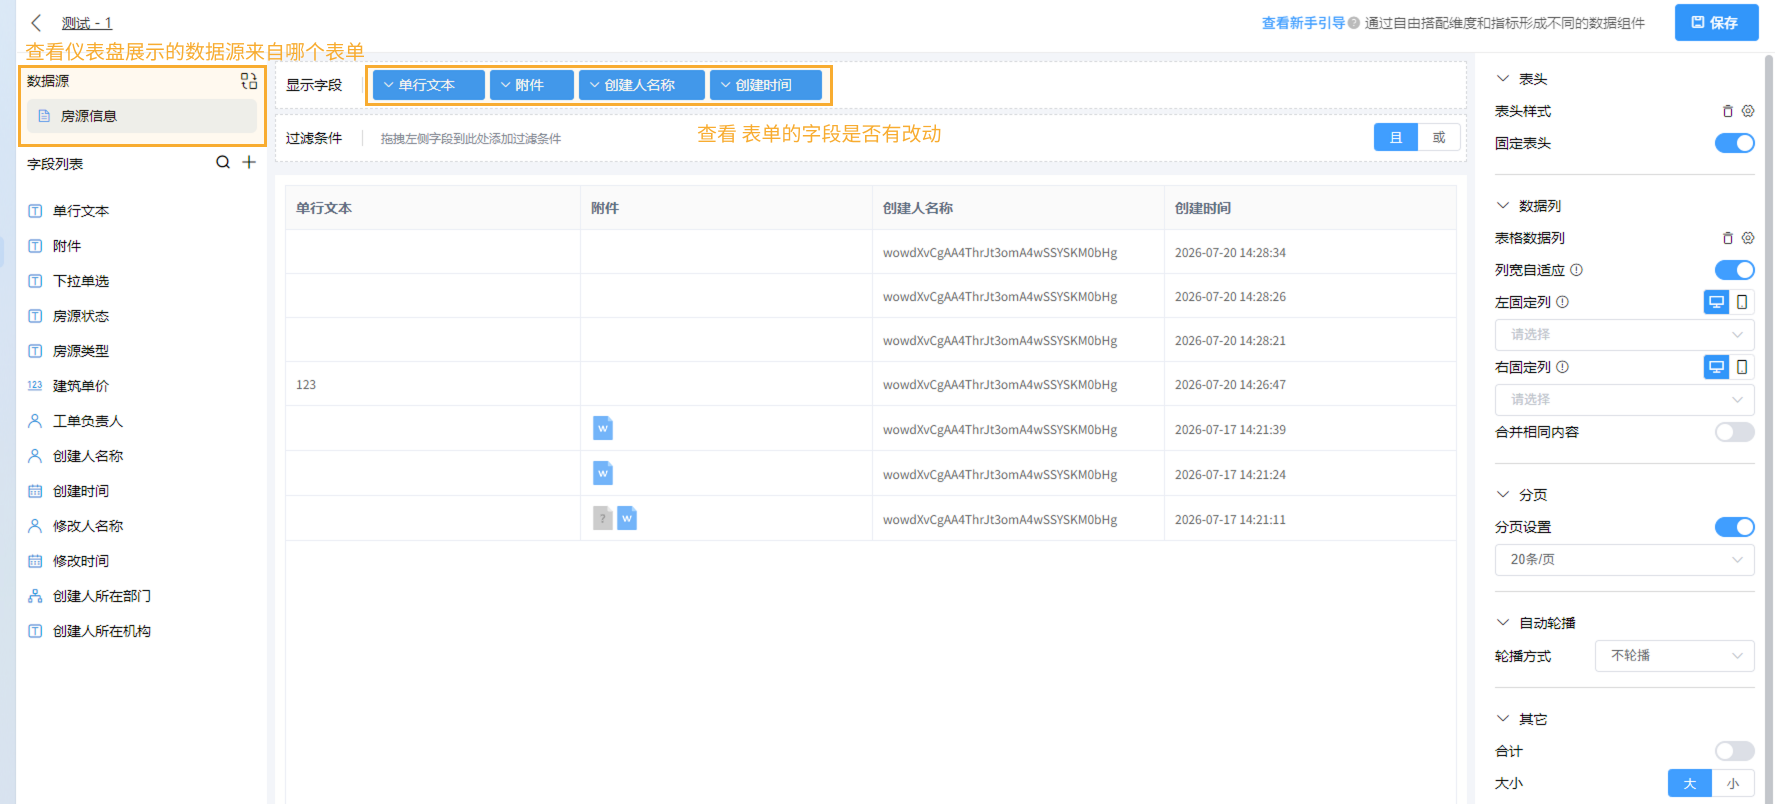Turn on the 合计 switch
Screen dimensions: 1775x804
pos(1735,751)
